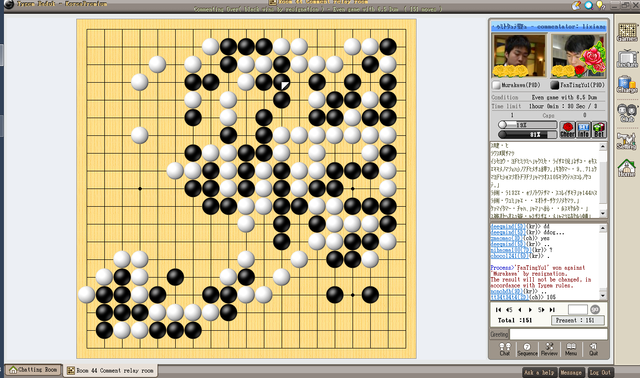Open the Charge icon in sidebar
640x378 pixels.
pos(627,84)
